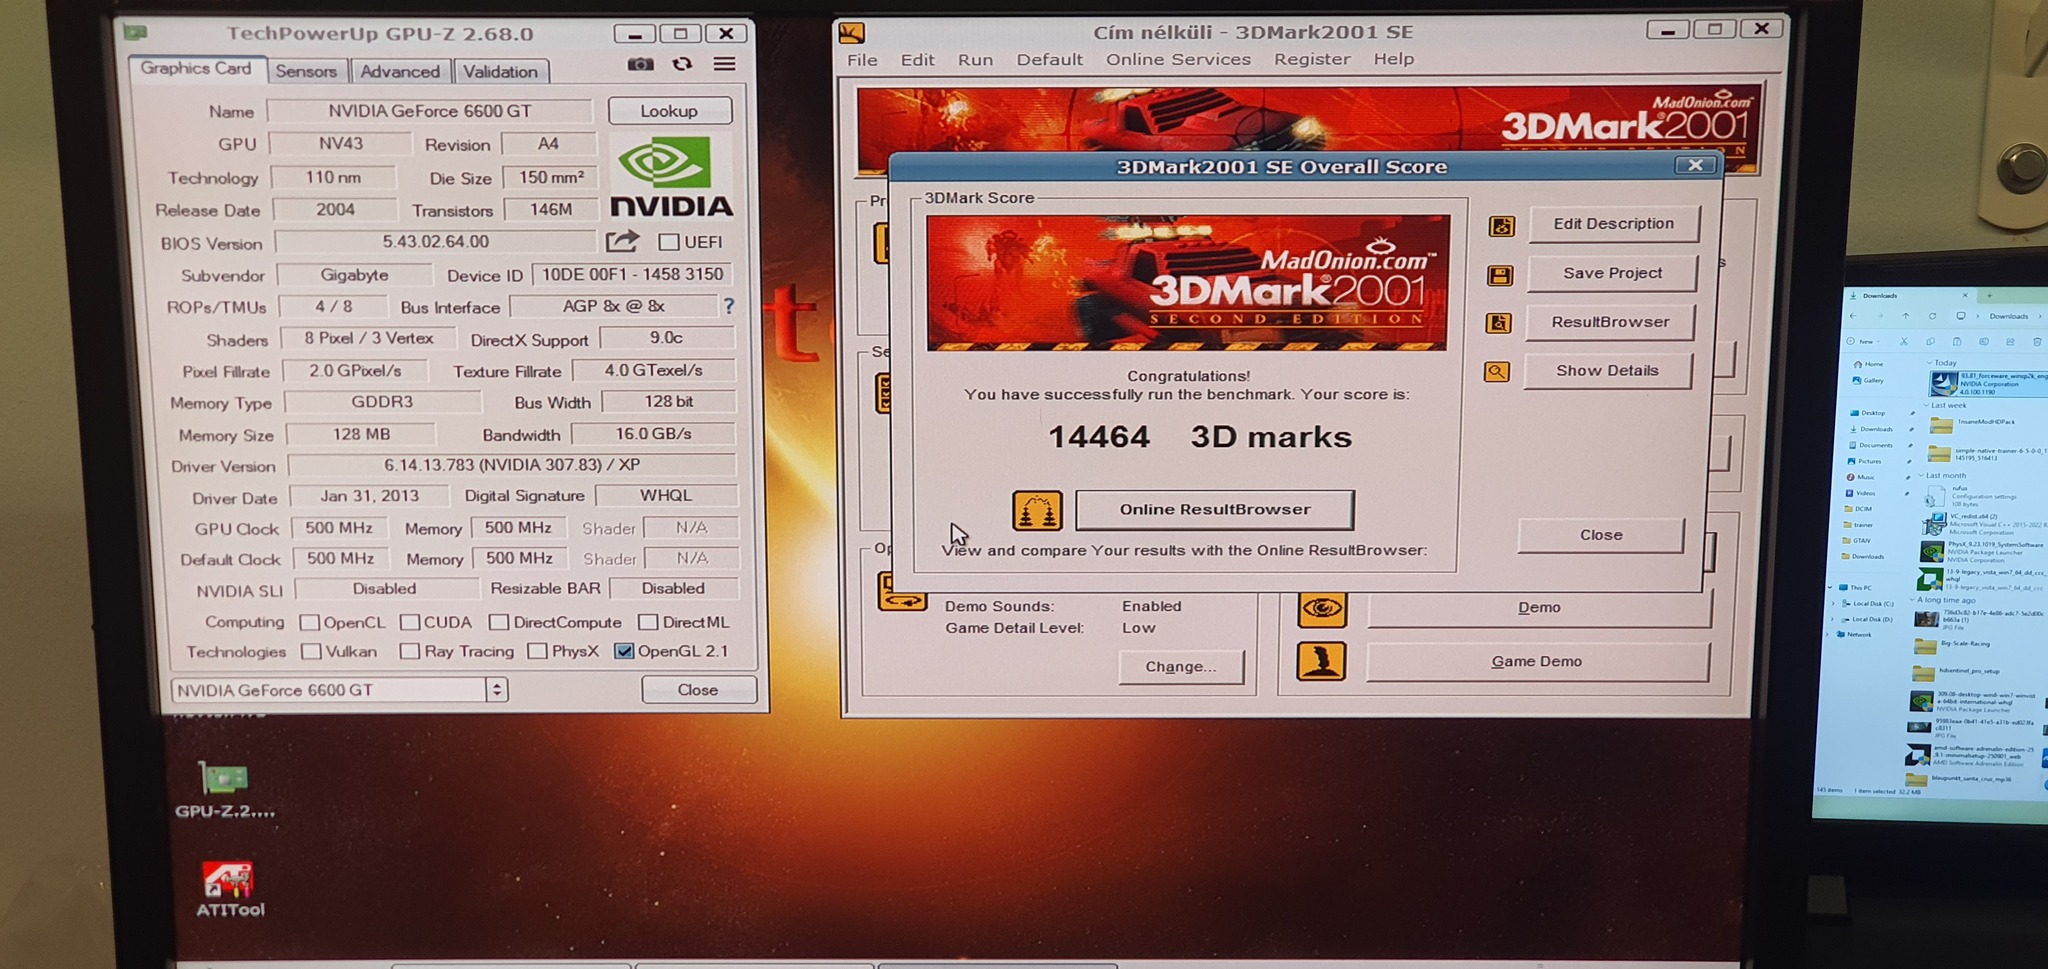Click the eye icon beside Demo
The image size is (2048, 969).
pos(1322,608)
